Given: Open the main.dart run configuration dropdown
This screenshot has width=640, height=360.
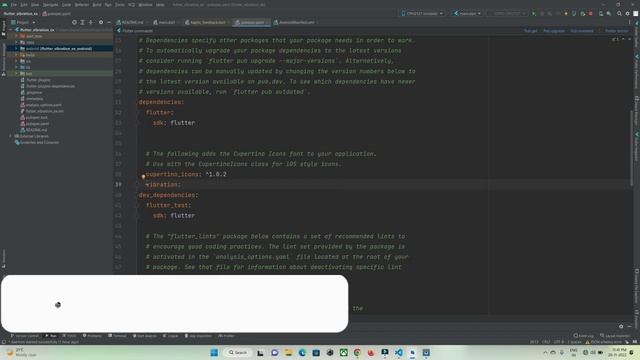Looking at the screenshot, I should [x=467, y=13].
